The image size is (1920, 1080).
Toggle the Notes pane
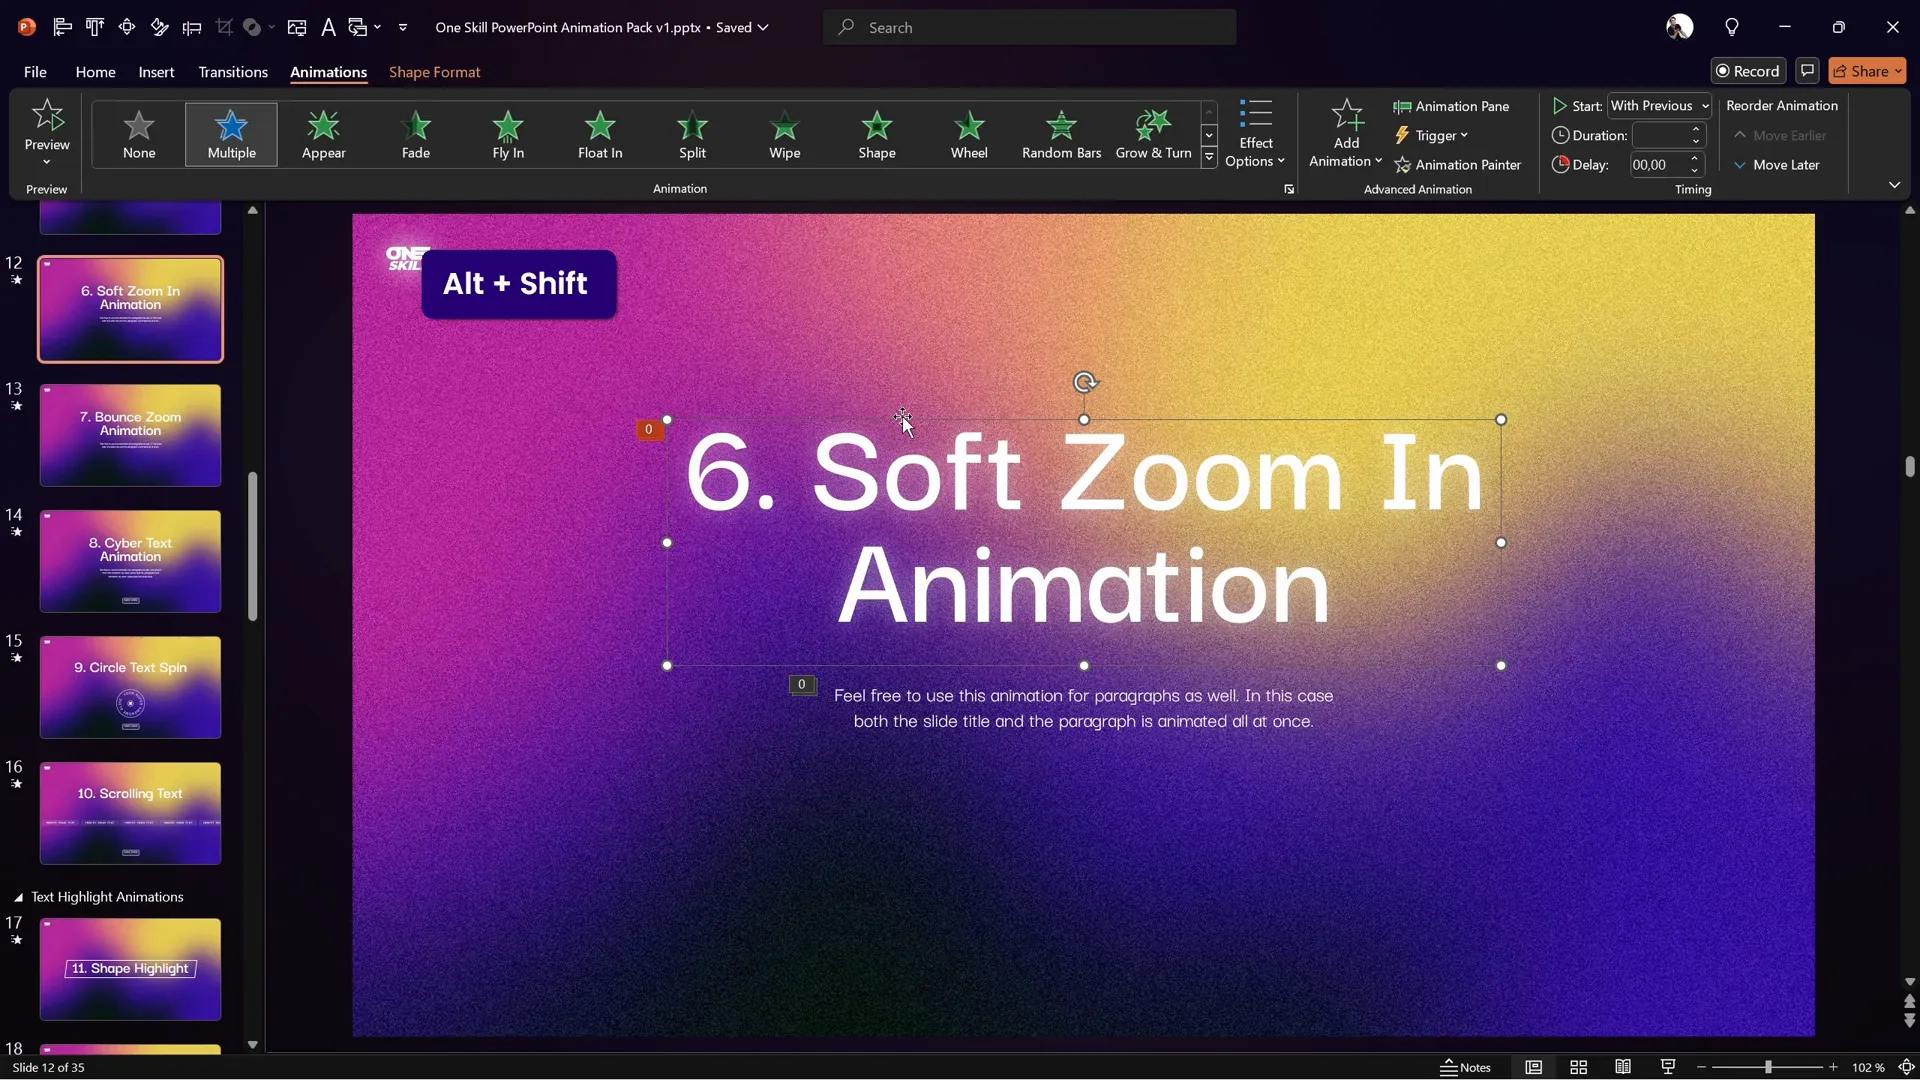point(1466,1067)
